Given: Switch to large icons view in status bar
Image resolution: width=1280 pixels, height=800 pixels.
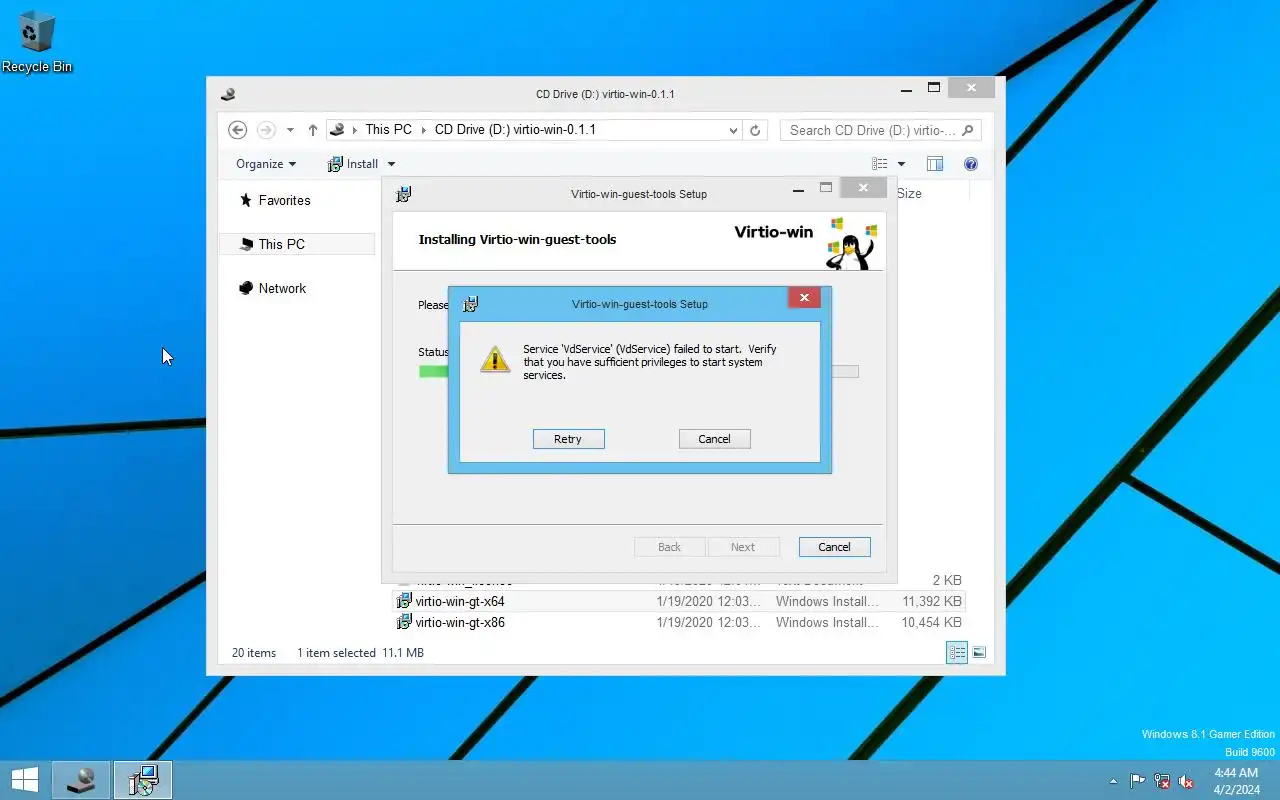Looking at the screenshot, I should point(980,653).
